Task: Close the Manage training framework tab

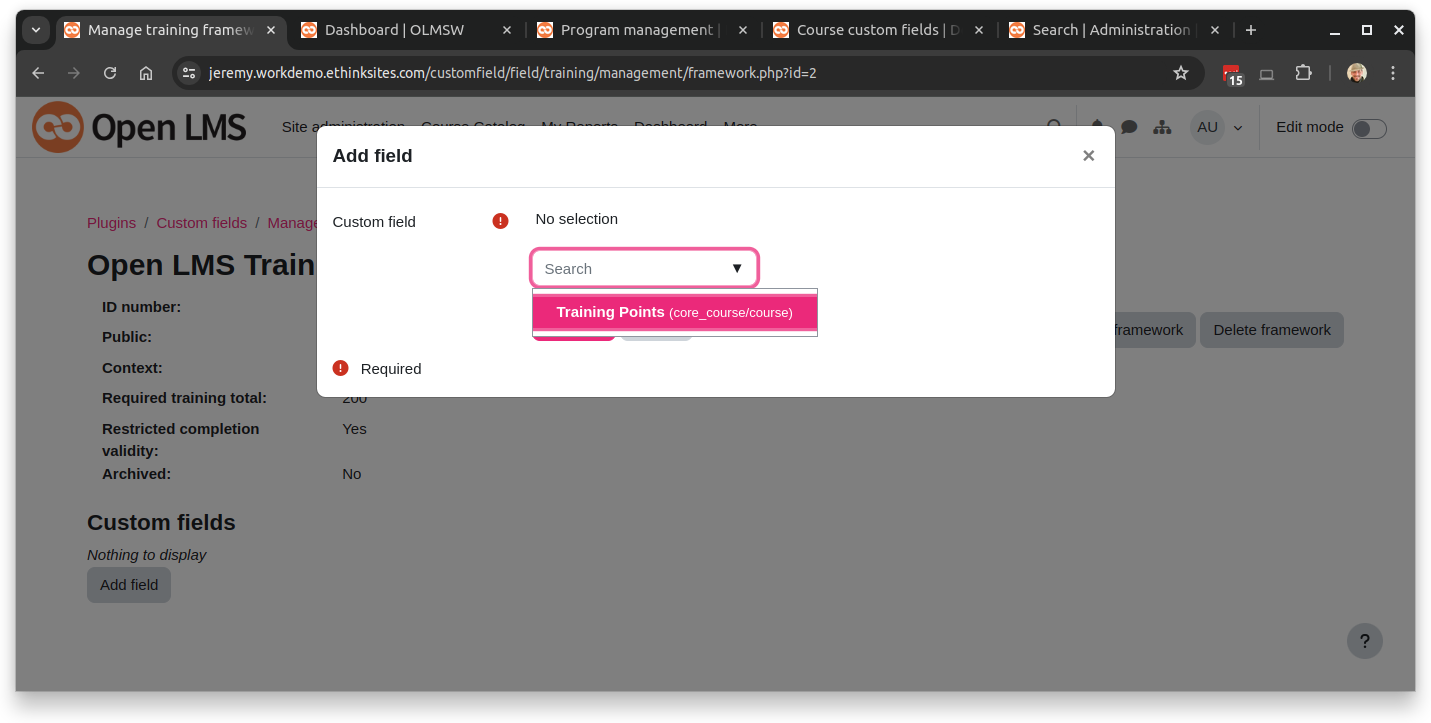Action: 271,30
